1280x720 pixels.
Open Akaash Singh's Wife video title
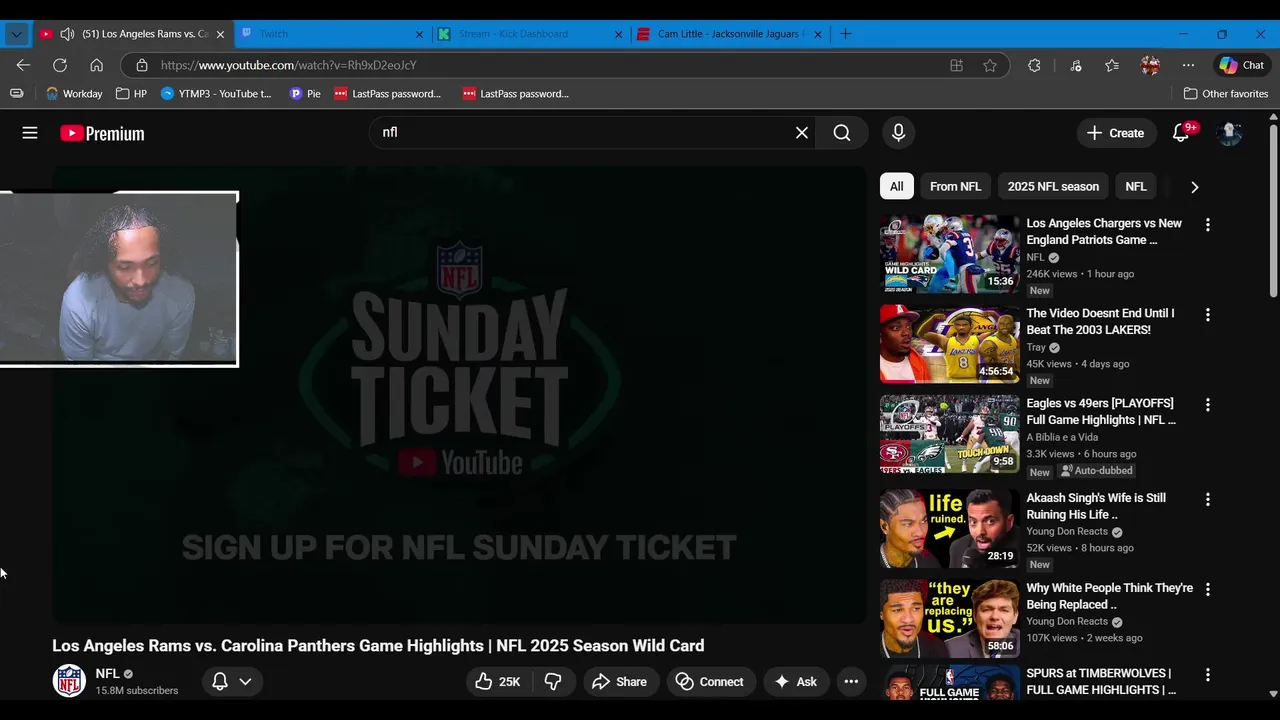tap(1096, 506)
